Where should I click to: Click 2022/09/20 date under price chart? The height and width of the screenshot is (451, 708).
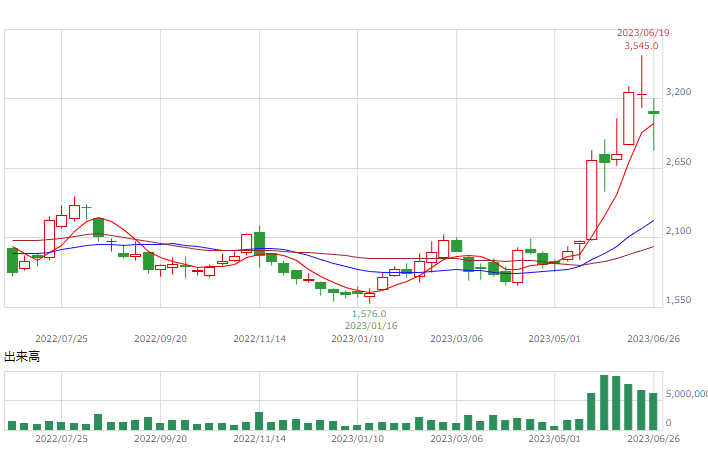(x=160, y=339)
